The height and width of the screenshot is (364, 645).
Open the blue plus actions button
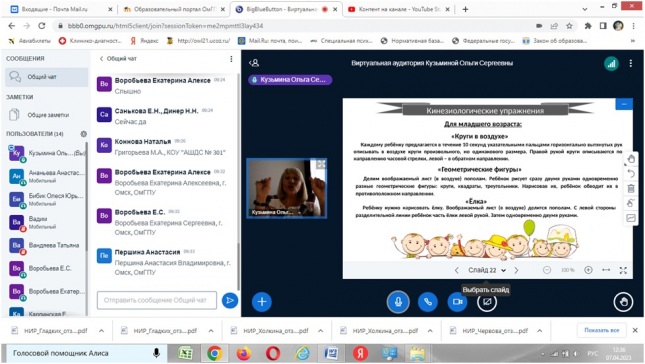tap(262, 301)
